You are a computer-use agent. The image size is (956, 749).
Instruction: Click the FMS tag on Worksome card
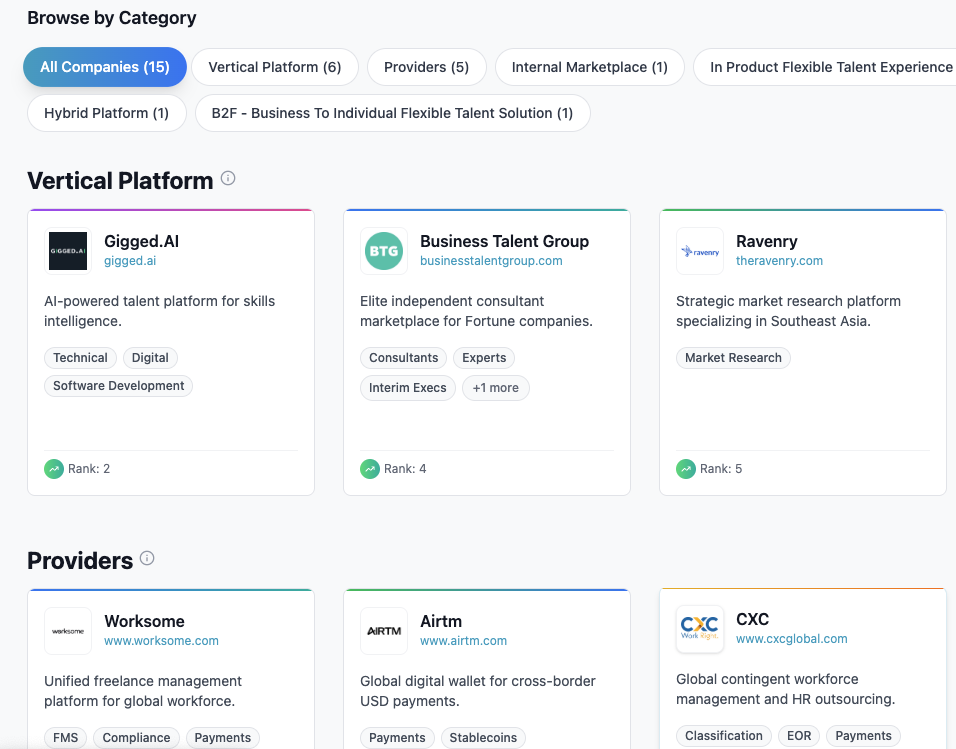point(66,737)
